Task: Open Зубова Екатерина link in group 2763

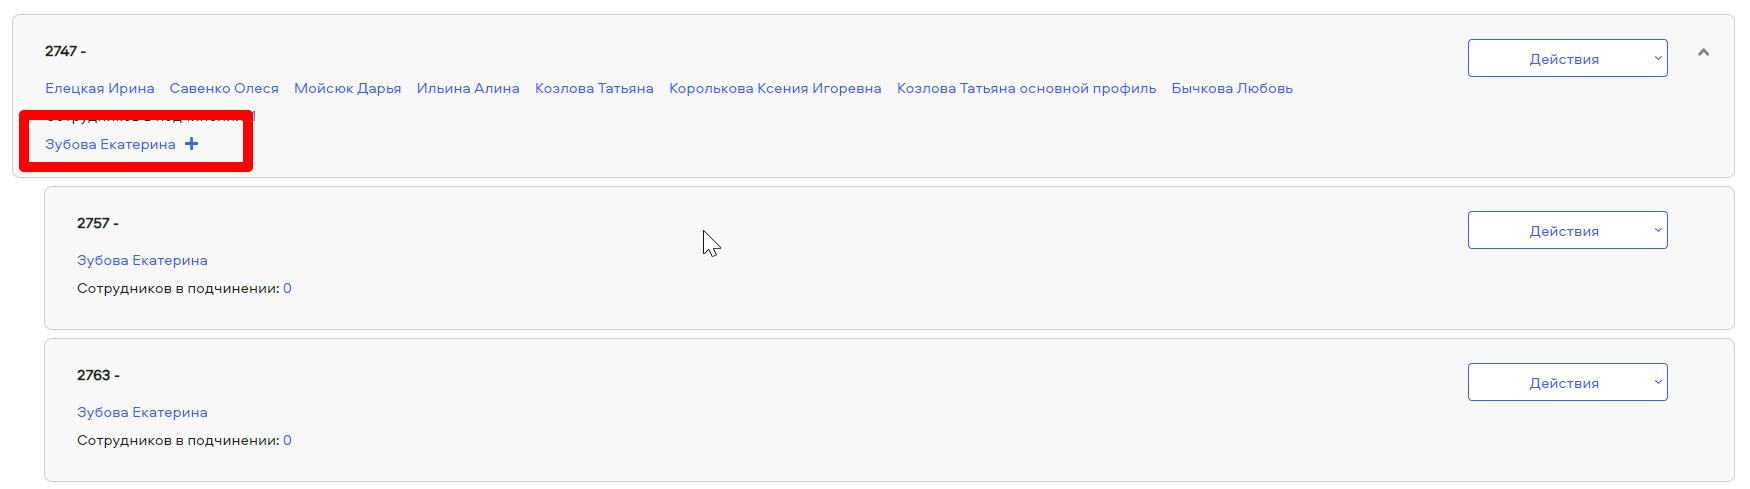Action: tap(142, 412)
